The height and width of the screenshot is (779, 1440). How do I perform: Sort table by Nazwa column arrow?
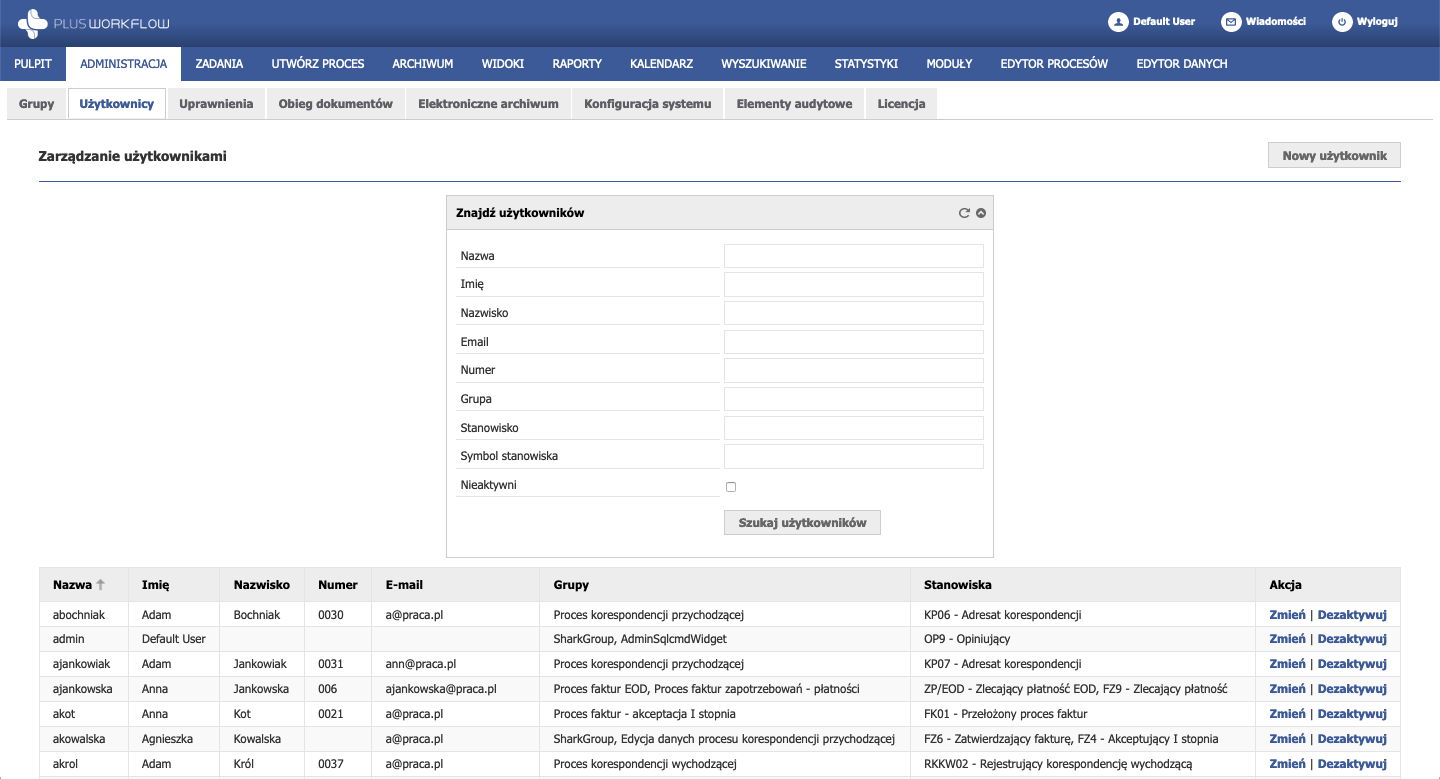point(100,585)
